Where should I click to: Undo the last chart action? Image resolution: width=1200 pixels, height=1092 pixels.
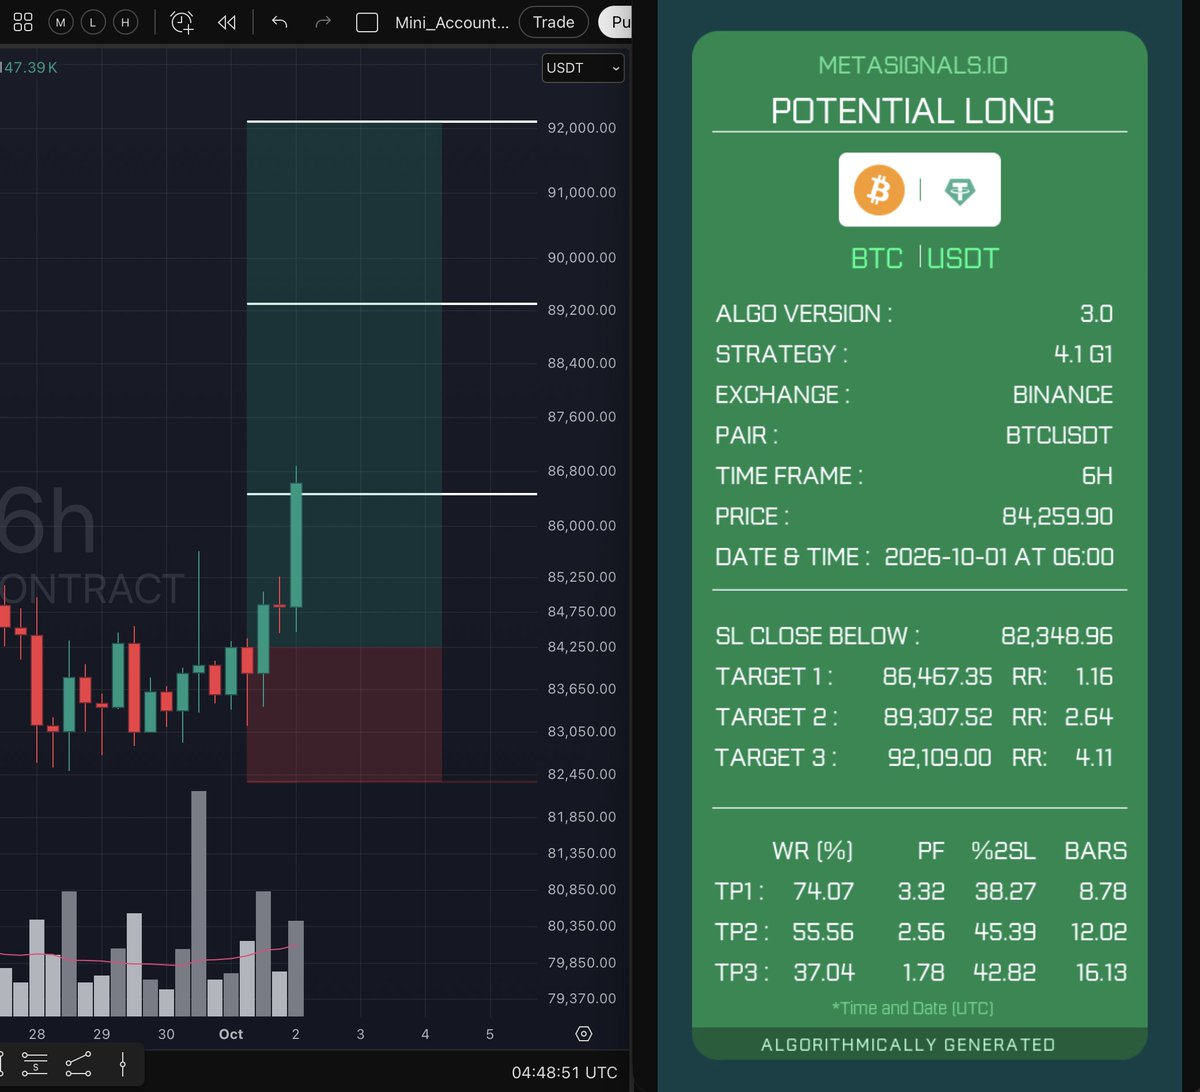(x=280, y=22)
